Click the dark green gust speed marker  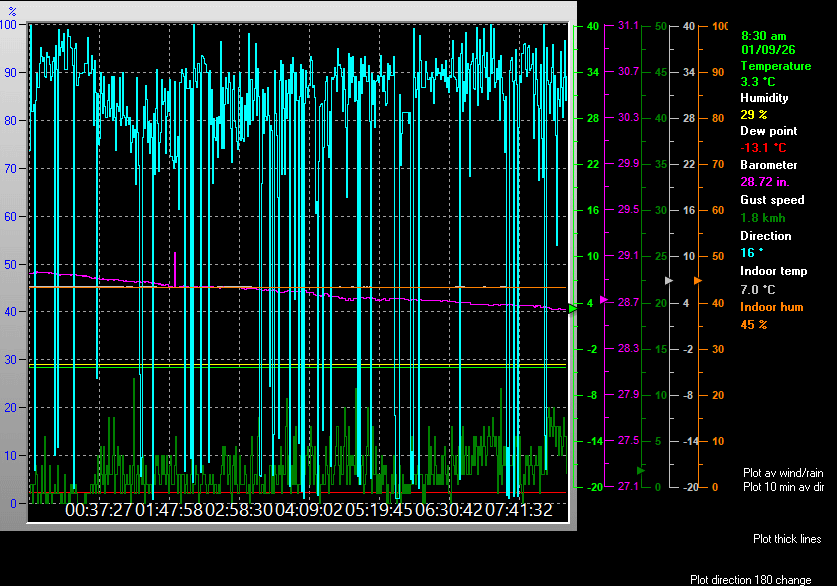coord(641,468)
